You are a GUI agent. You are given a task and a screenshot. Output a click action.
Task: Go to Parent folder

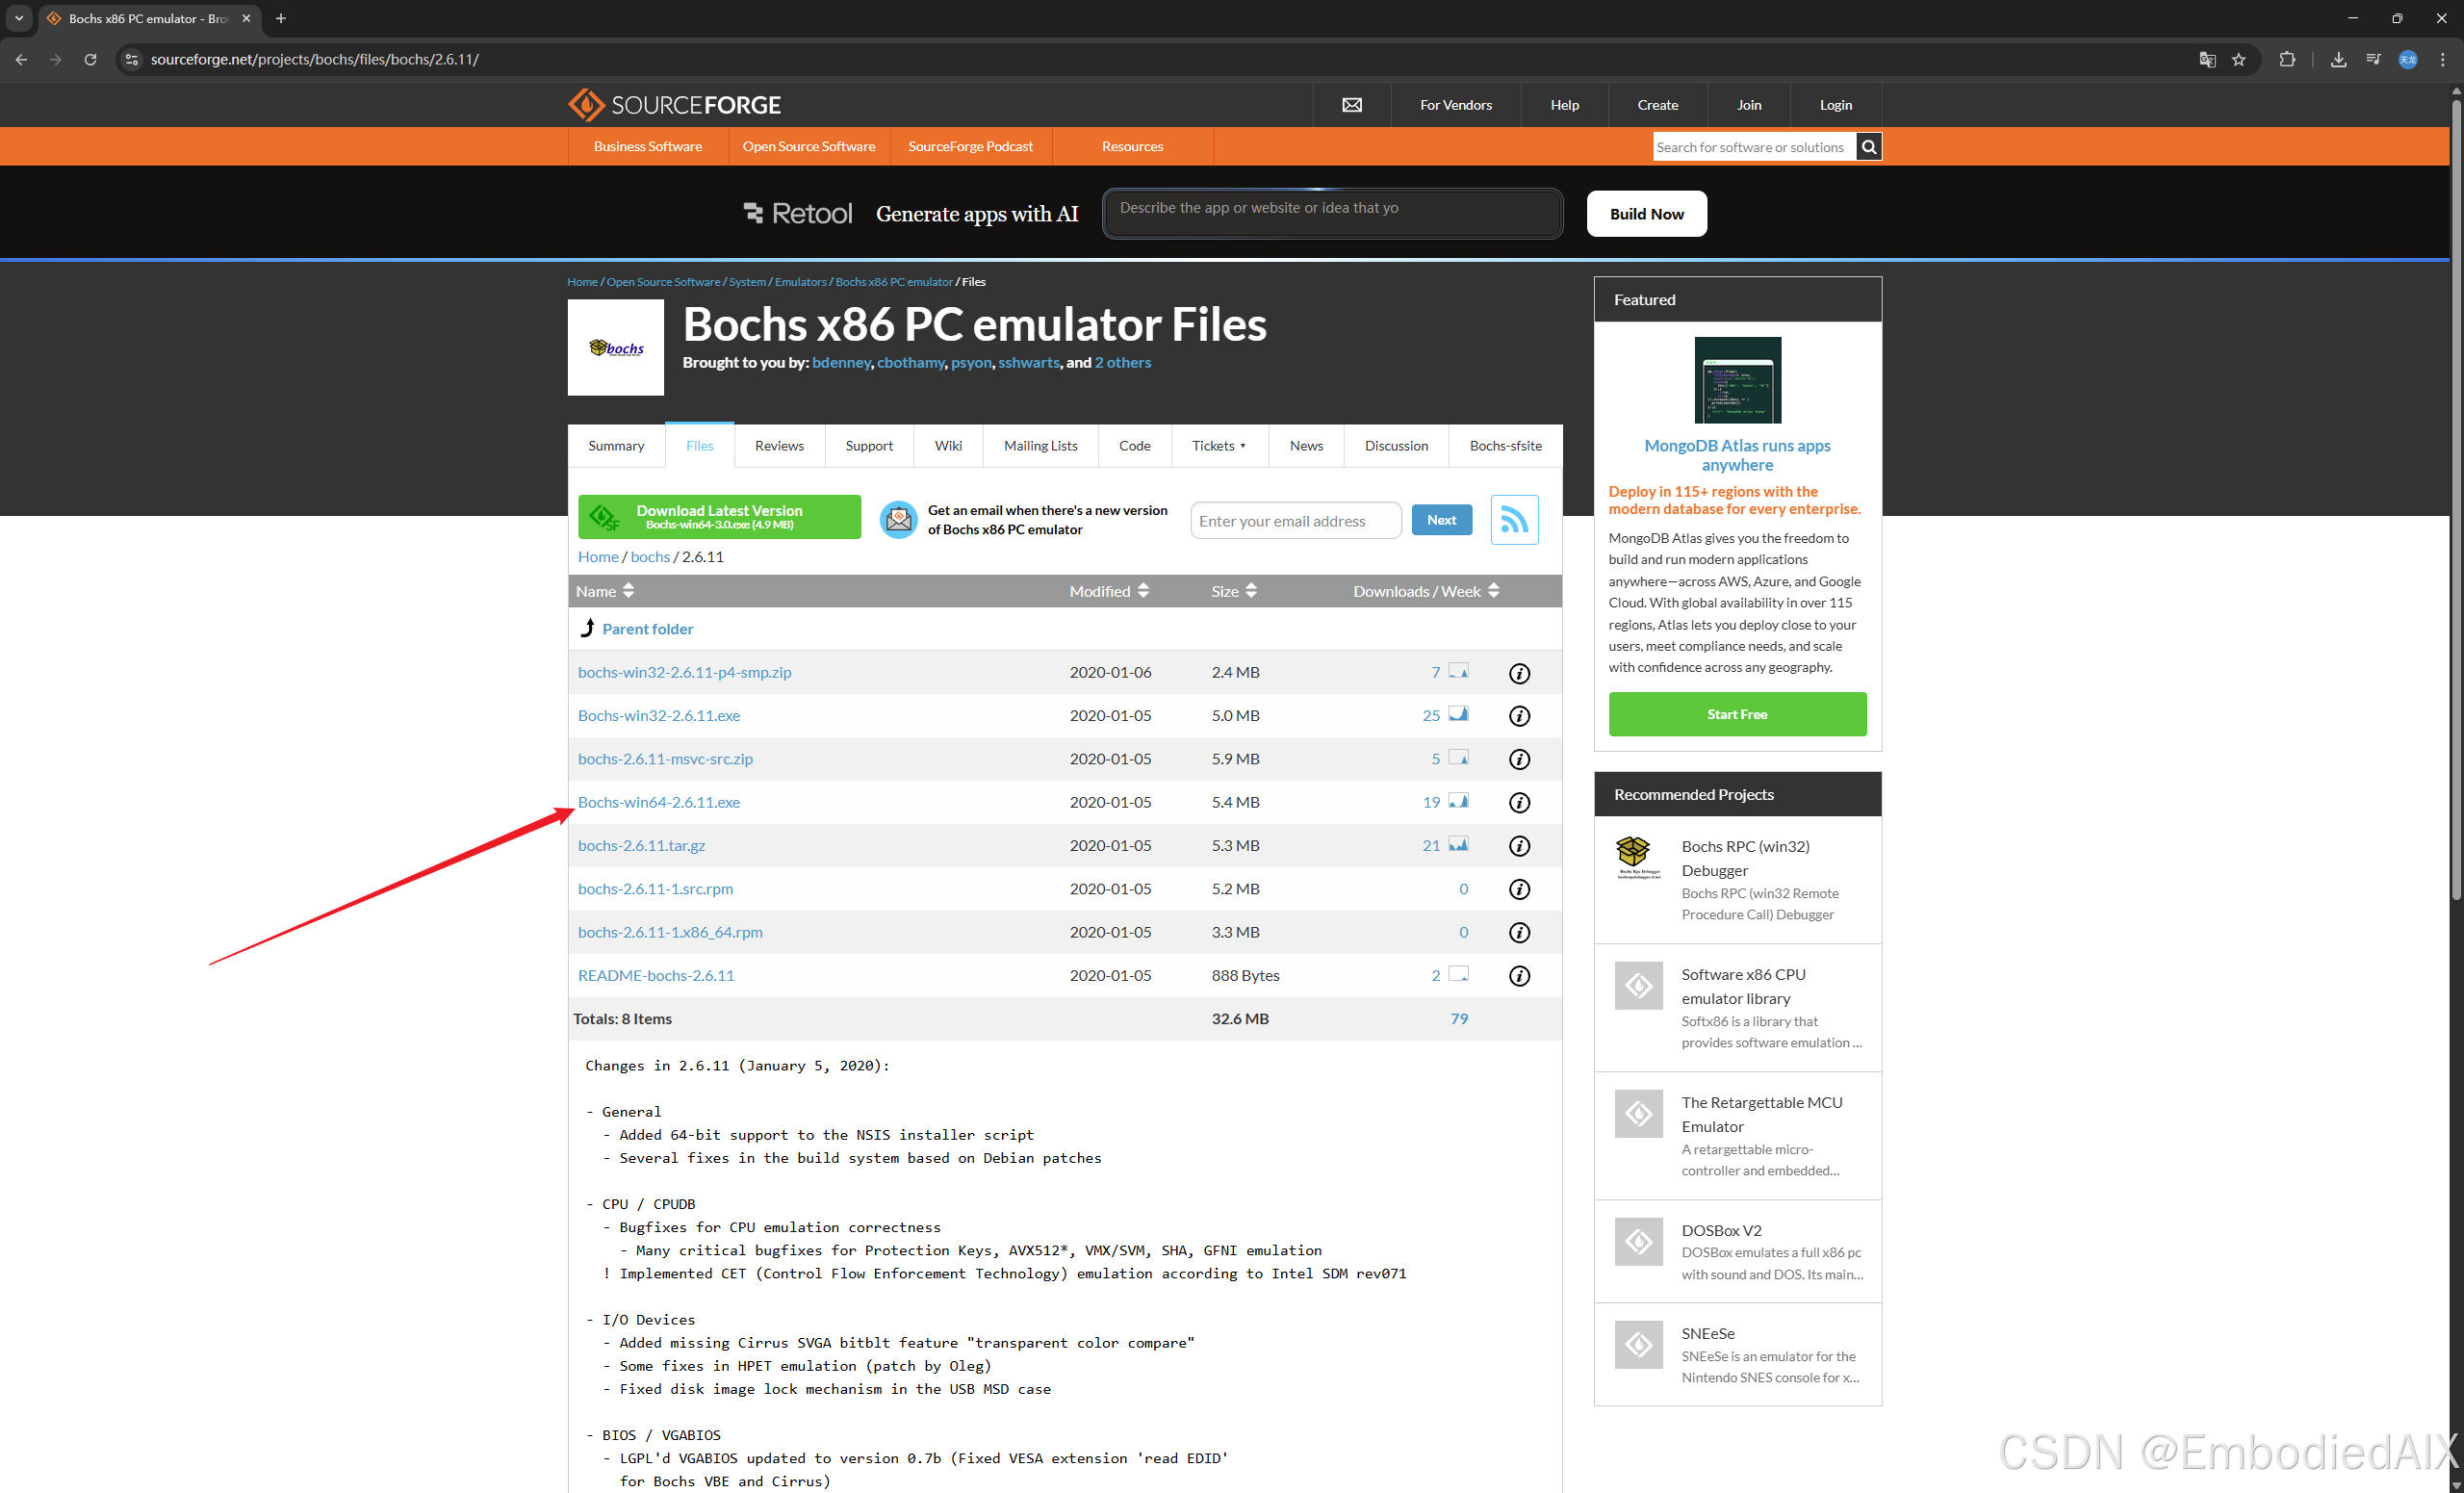[x=647, y=629]
